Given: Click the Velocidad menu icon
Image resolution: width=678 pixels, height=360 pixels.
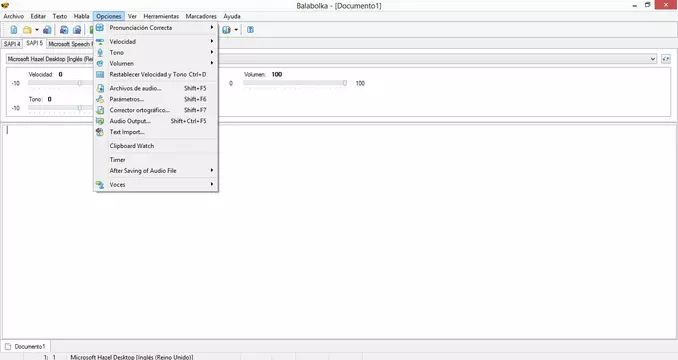Looking at the screenshot, I should pyautogui.click(x=100, y=41).
